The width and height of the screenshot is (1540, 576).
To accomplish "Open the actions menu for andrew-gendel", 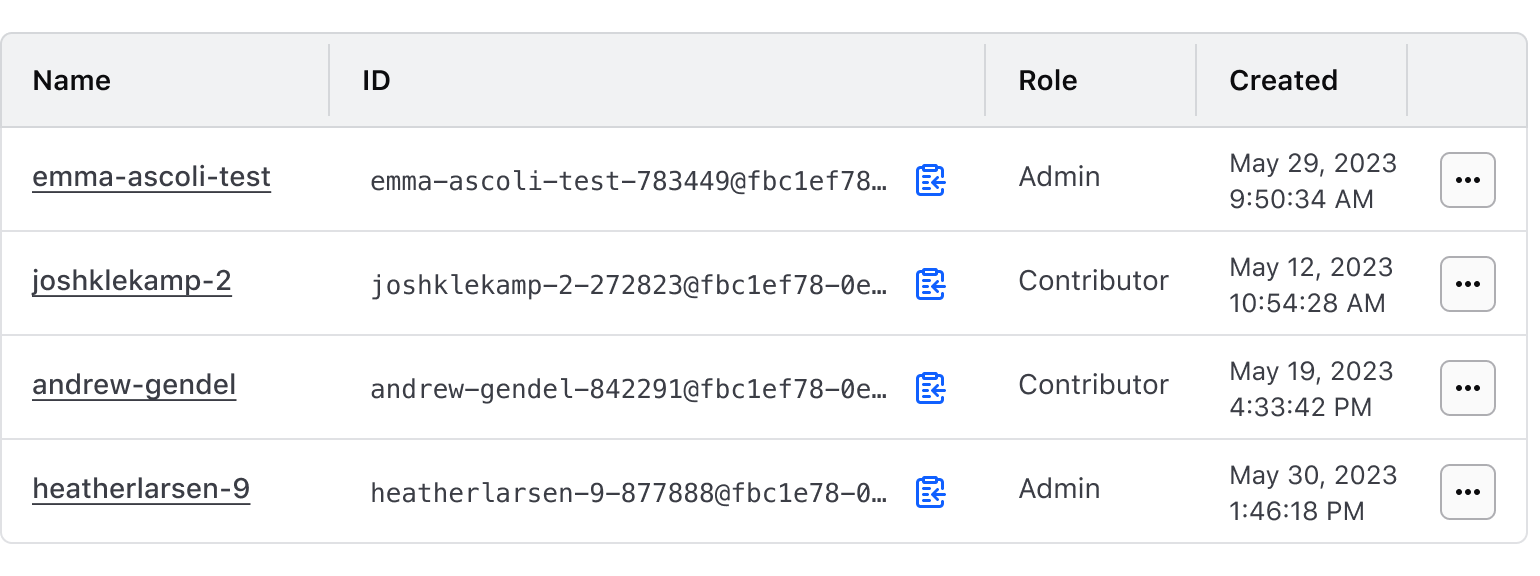I will [1467, 388].
